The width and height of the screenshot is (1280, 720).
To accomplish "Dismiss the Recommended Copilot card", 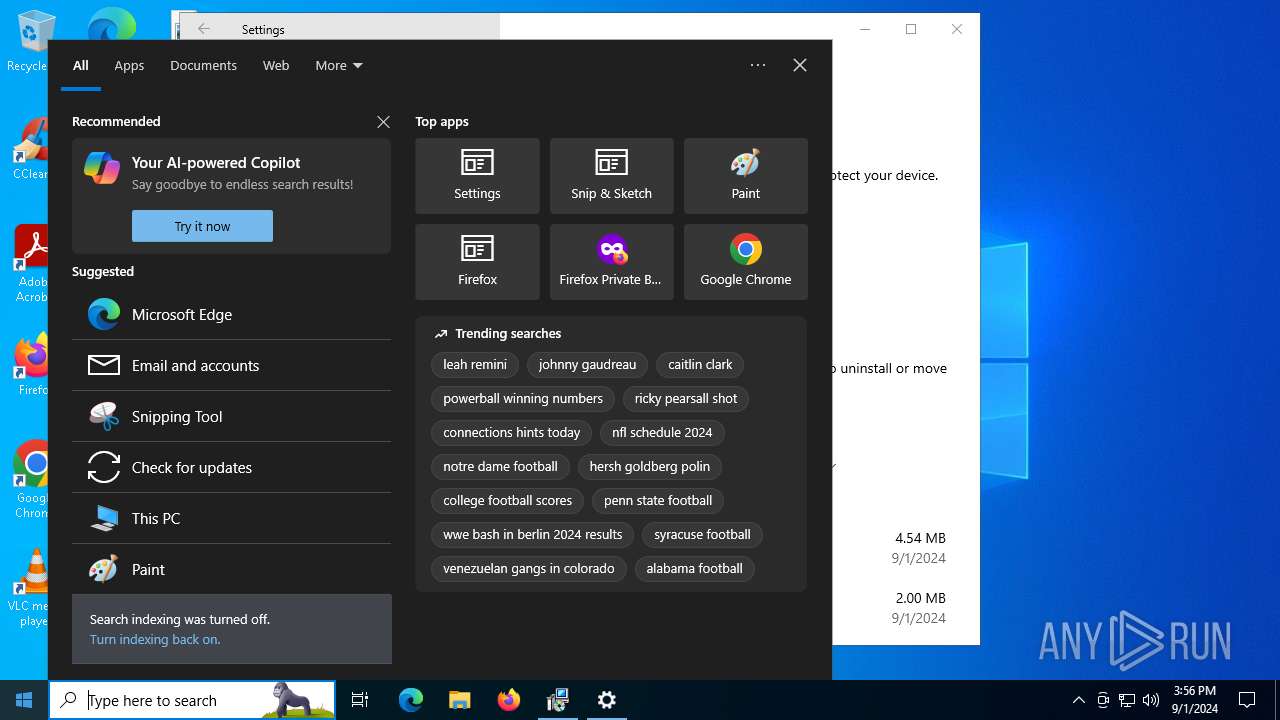I will click(383, 121).
